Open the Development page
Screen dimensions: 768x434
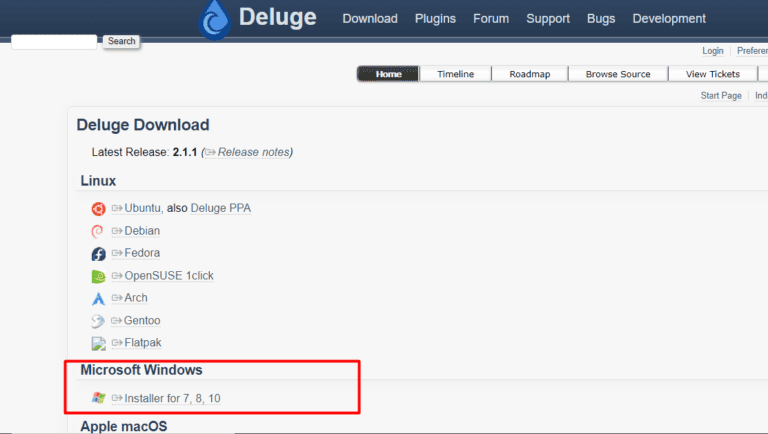tap(669, 19)
